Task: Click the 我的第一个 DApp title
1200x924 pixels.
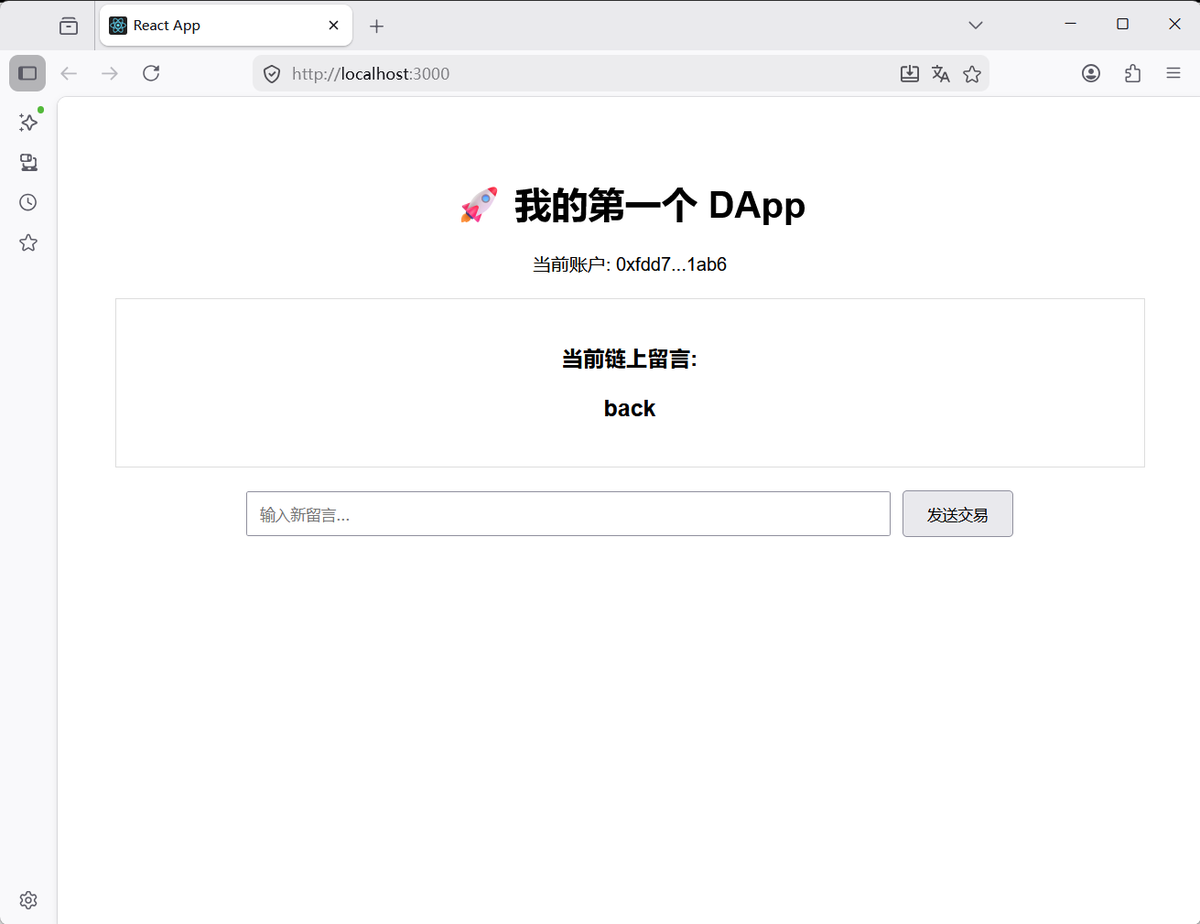Action: (659, 206)
